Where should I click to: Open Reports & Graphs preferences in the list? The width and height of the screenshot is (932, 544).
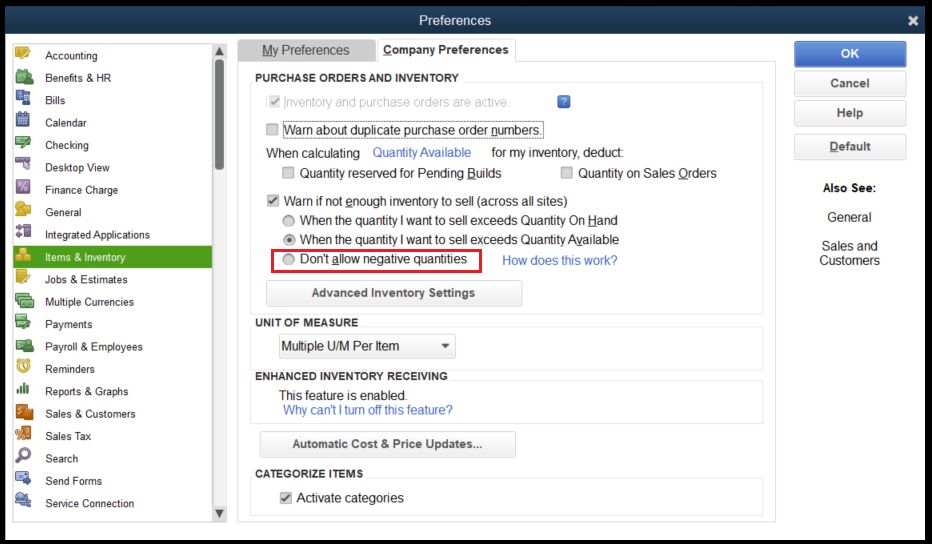[x=112, y=391]
